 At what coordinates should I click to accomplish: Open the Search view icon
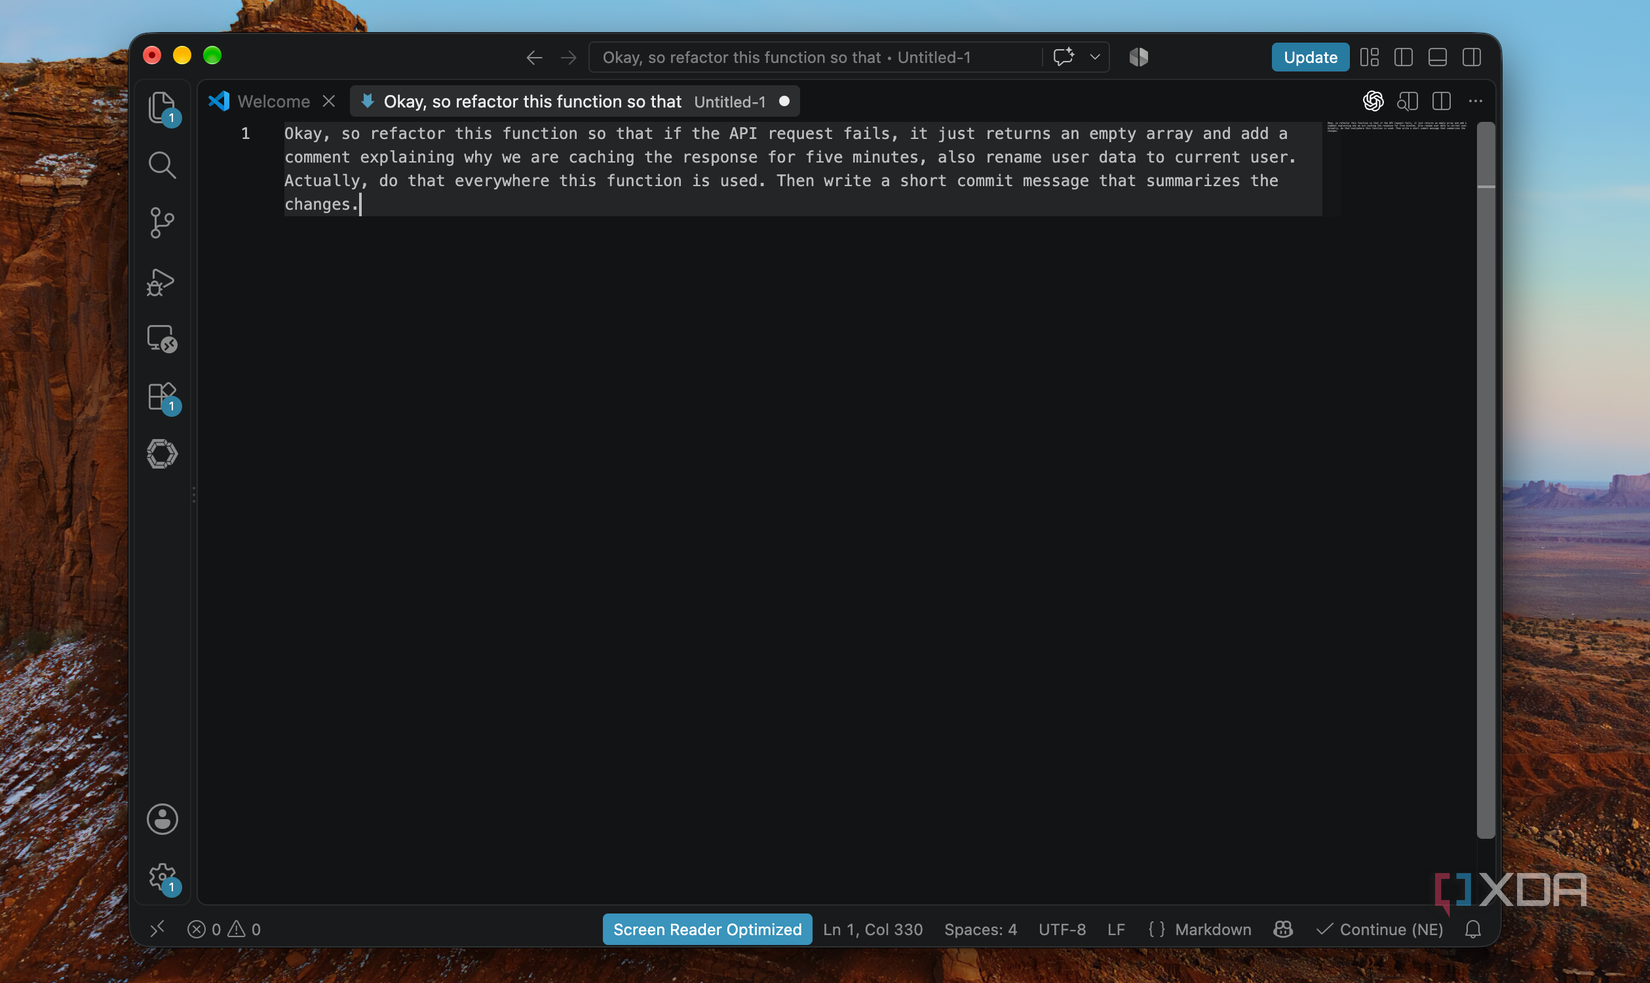point(162,165)
